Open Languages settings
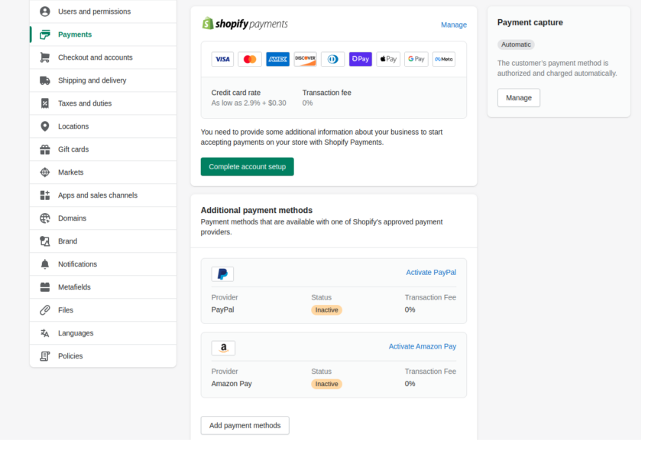 [103, 333]
